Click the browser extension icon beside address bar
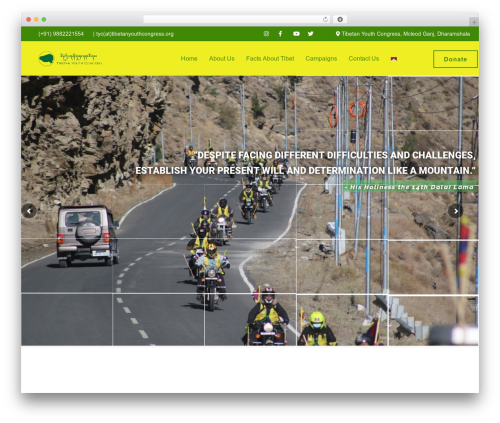 pyautogui.click(x=340, y=19)
